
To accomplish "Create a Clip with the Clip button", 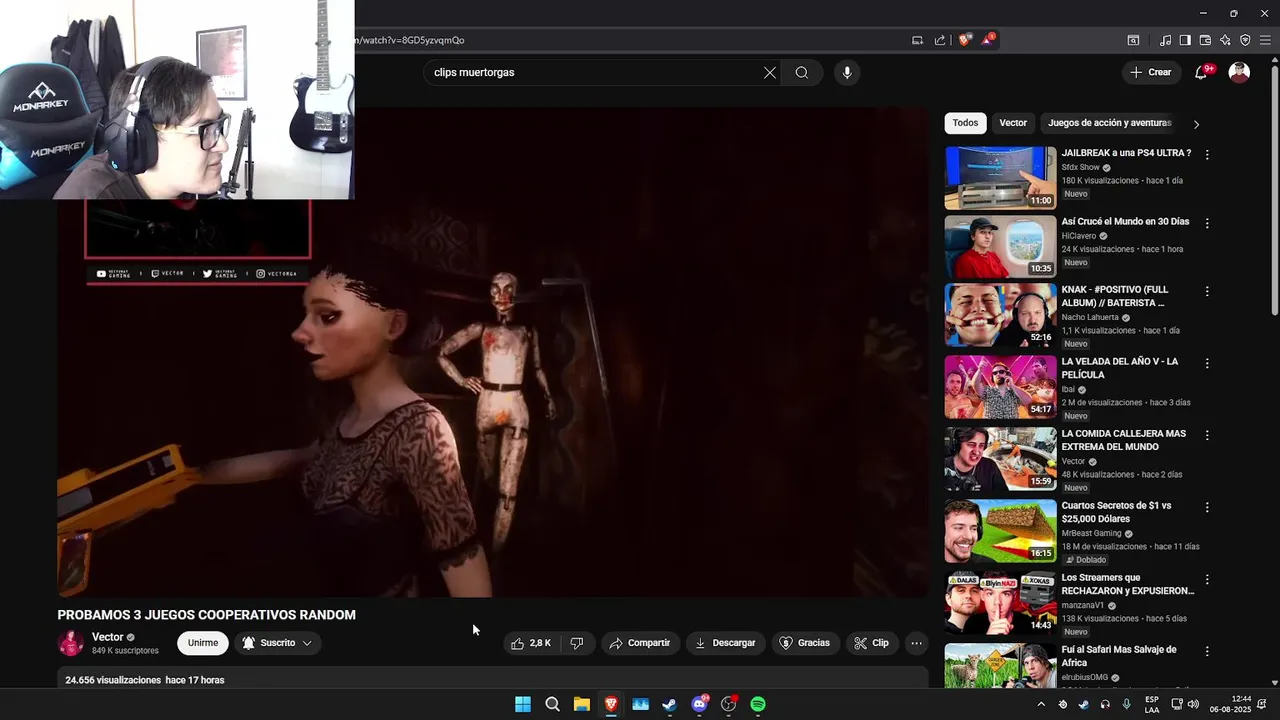I will click(871, 643).
